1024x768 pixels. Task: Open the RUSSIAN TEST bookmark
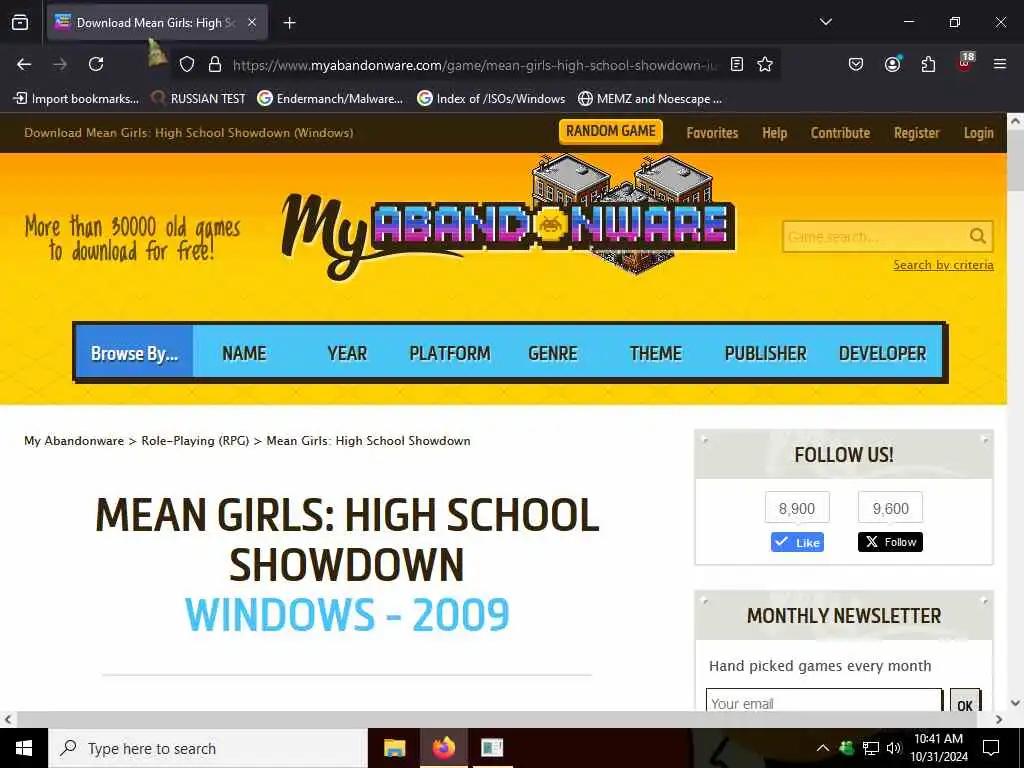(x=198, y=99)
